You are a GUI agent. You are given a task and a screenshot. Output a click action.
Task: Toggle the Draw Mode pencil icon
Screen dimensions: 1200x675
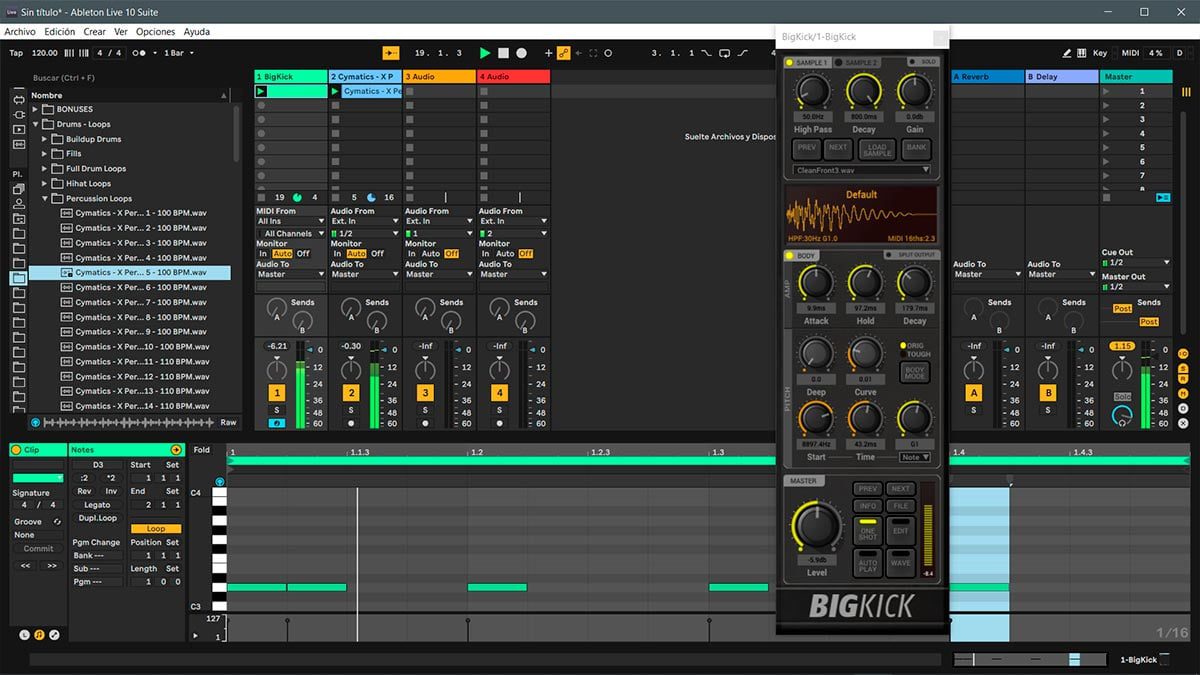[x=1068, y=53]
